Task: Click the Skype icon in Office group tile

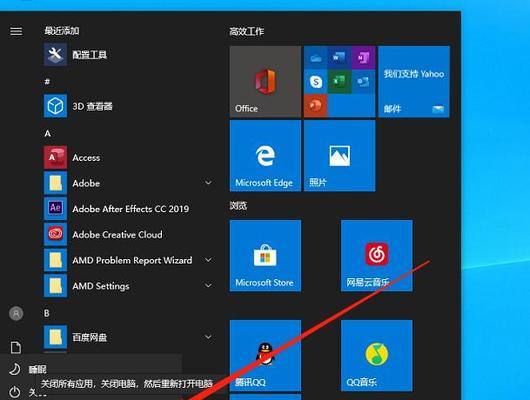Action: (316, 81)
